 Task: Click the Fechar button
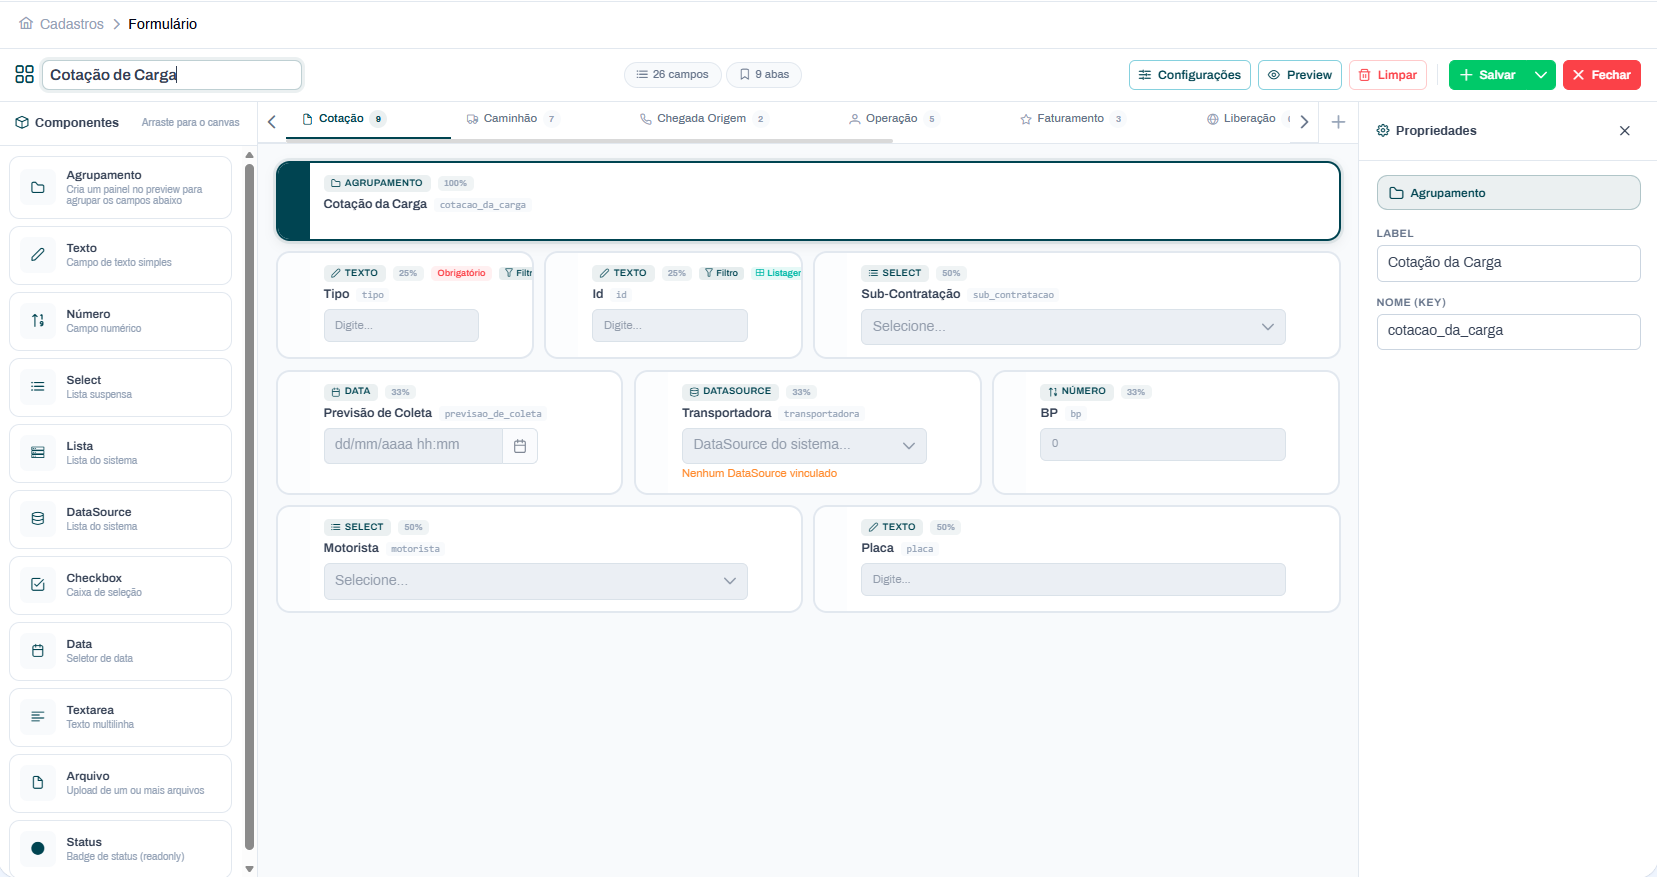tap(1602, 75)
